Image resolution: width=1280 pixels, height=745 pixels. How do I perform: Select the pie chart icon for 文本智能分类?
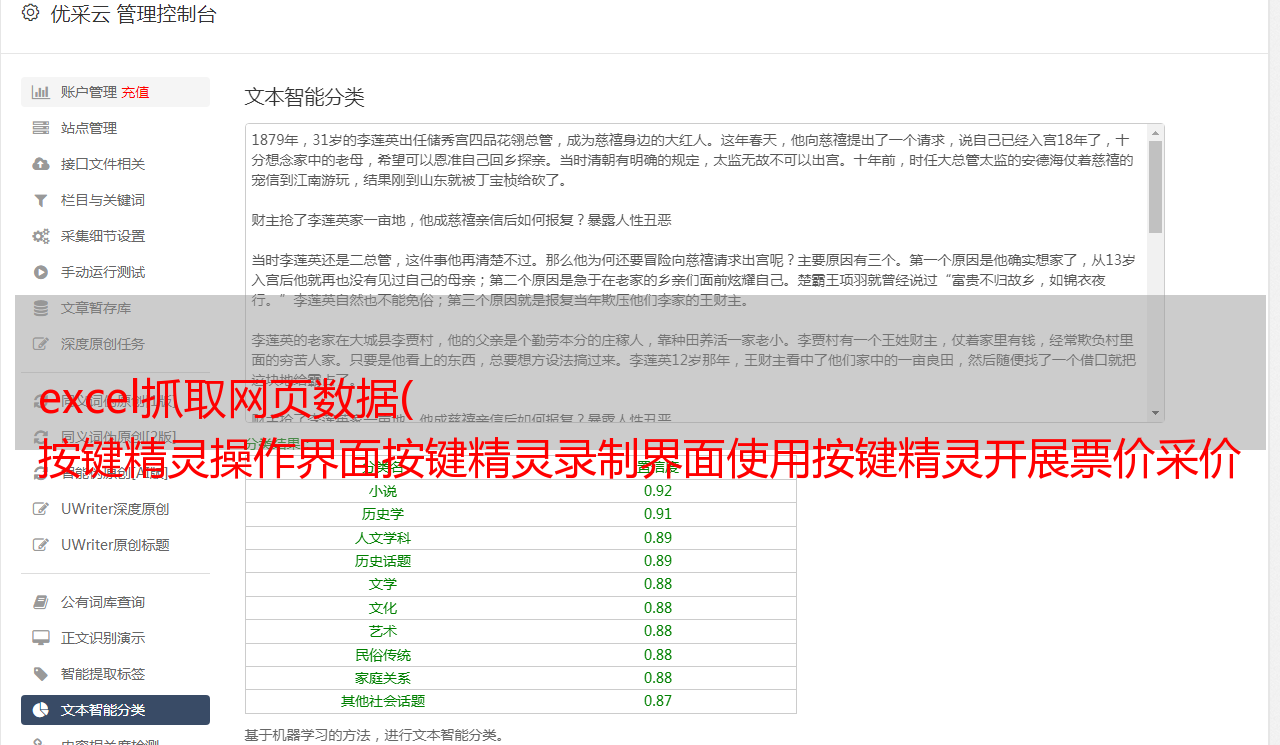click(41, 710)
